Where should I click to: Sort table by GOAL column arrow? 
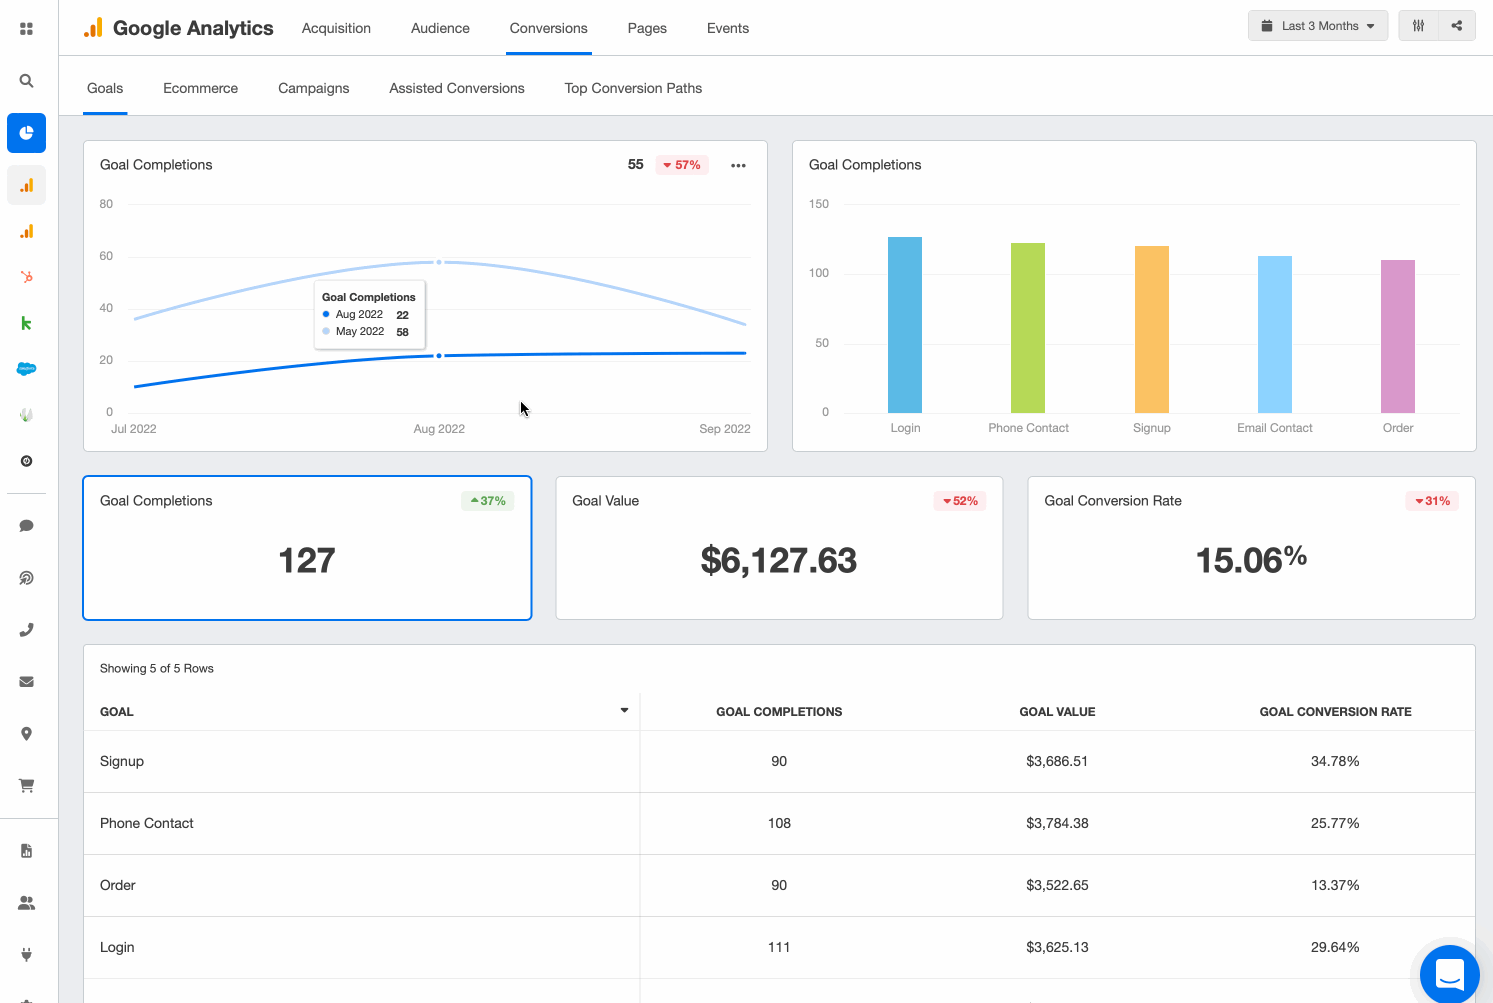click(624, 711)
